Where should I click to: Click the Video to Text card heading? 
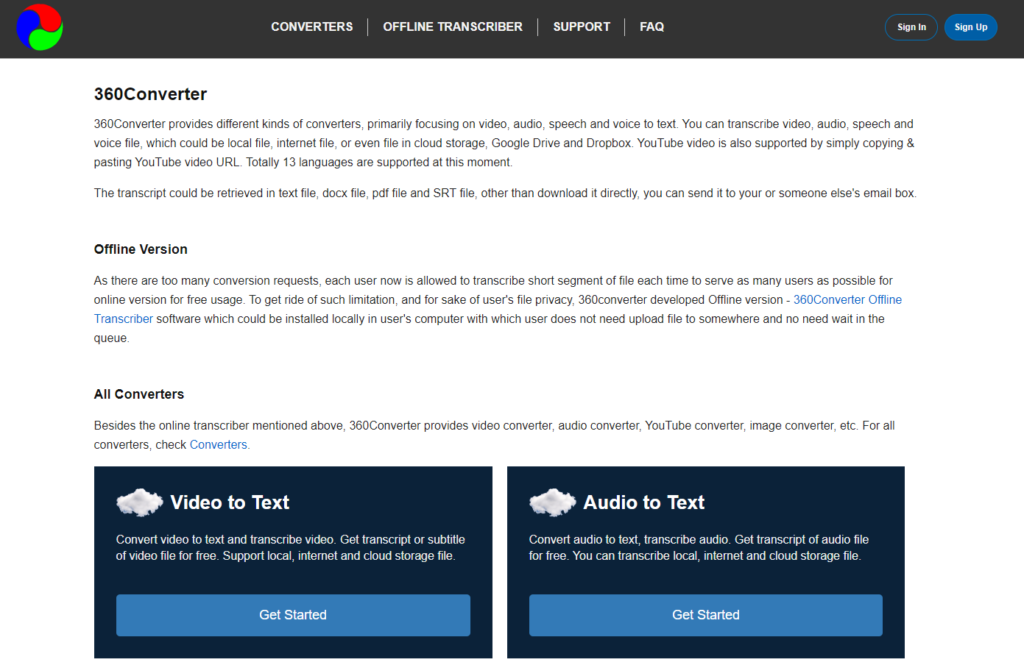tap(229, 502)
